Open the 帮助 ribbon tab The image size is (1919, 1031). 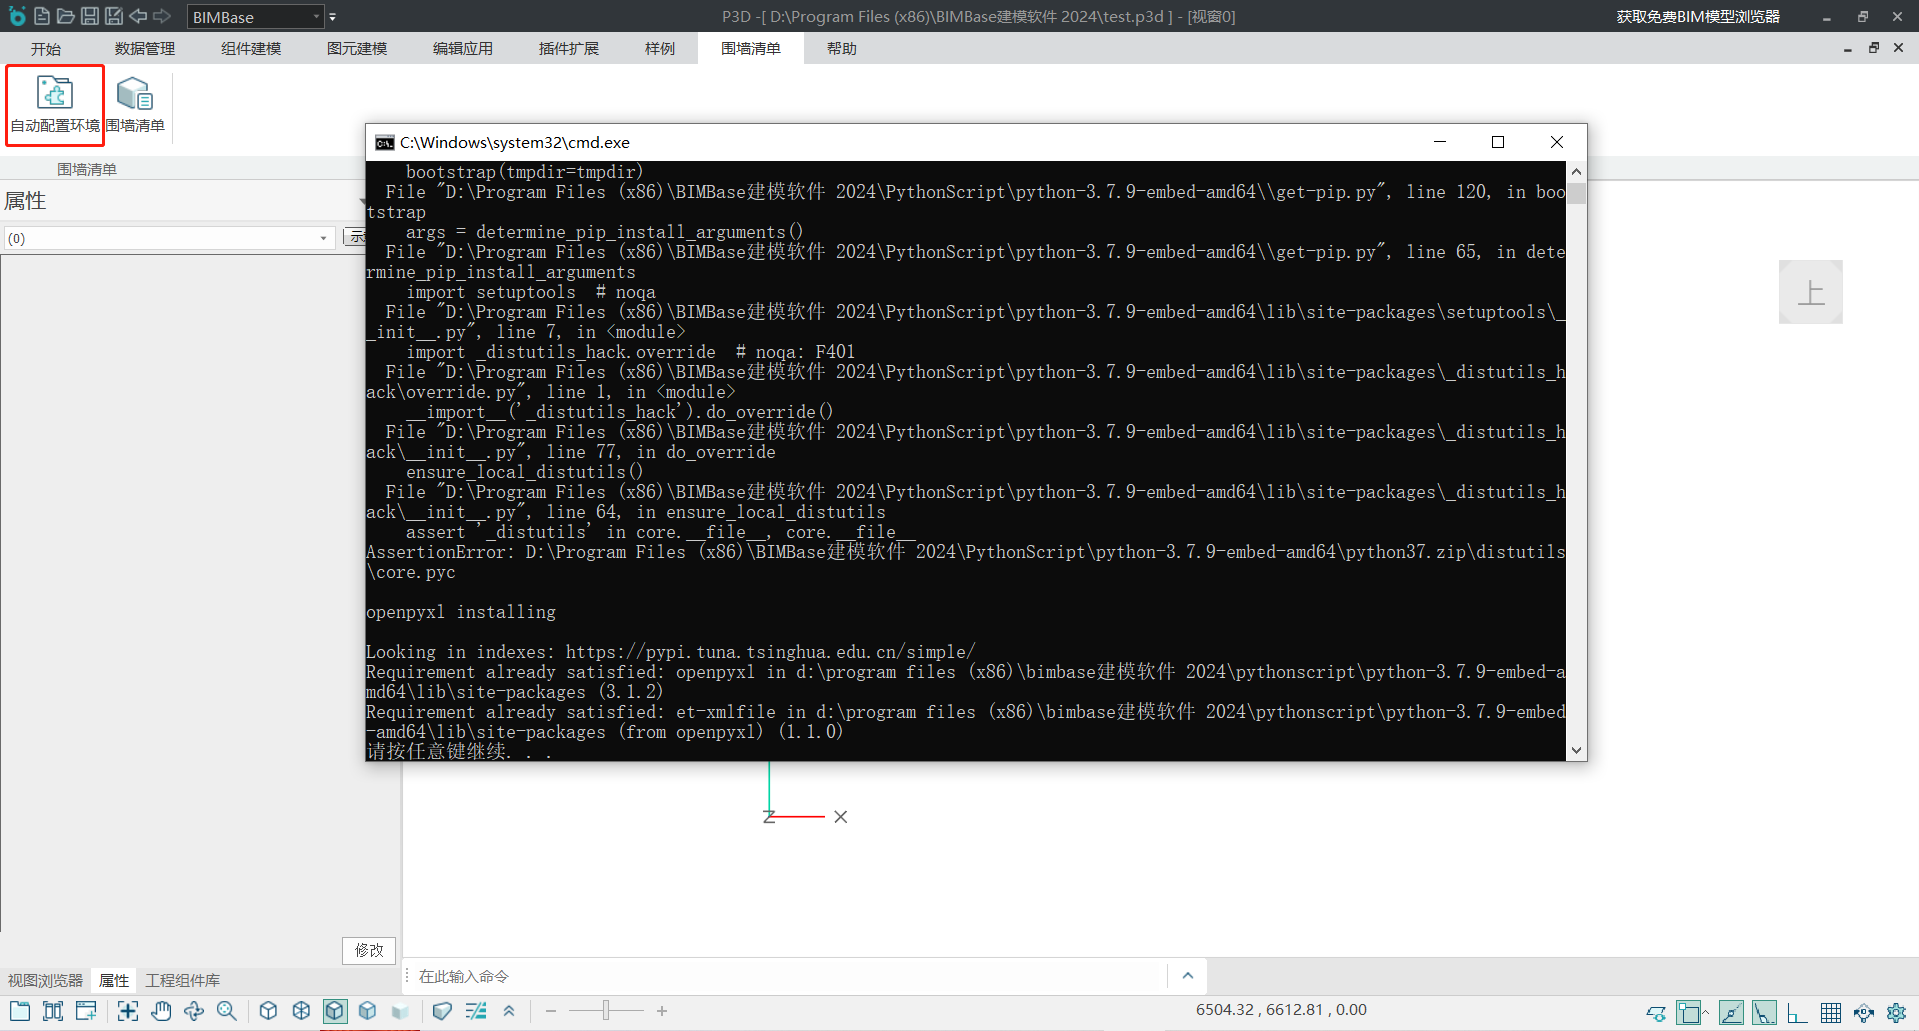tap(842, 49)
